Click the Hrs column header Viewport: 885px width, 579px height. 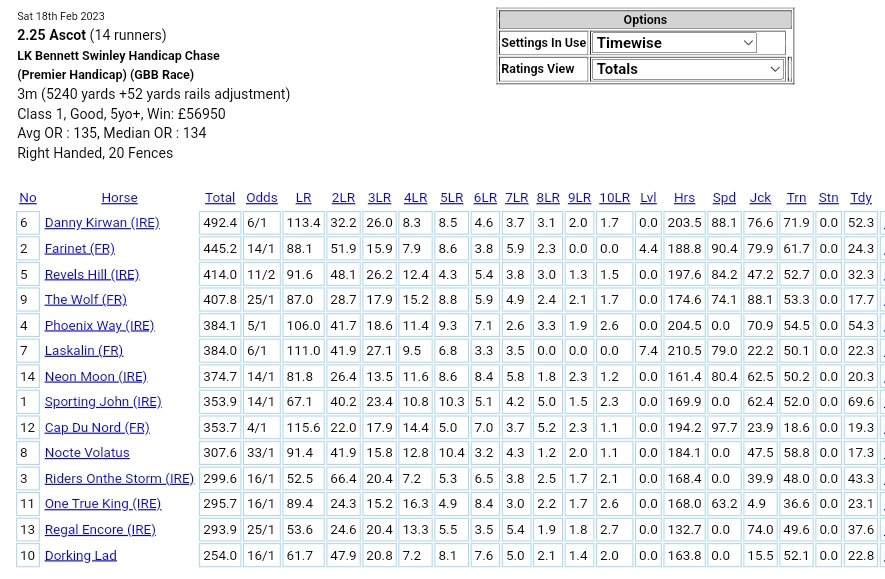click(x=684, y=198)
